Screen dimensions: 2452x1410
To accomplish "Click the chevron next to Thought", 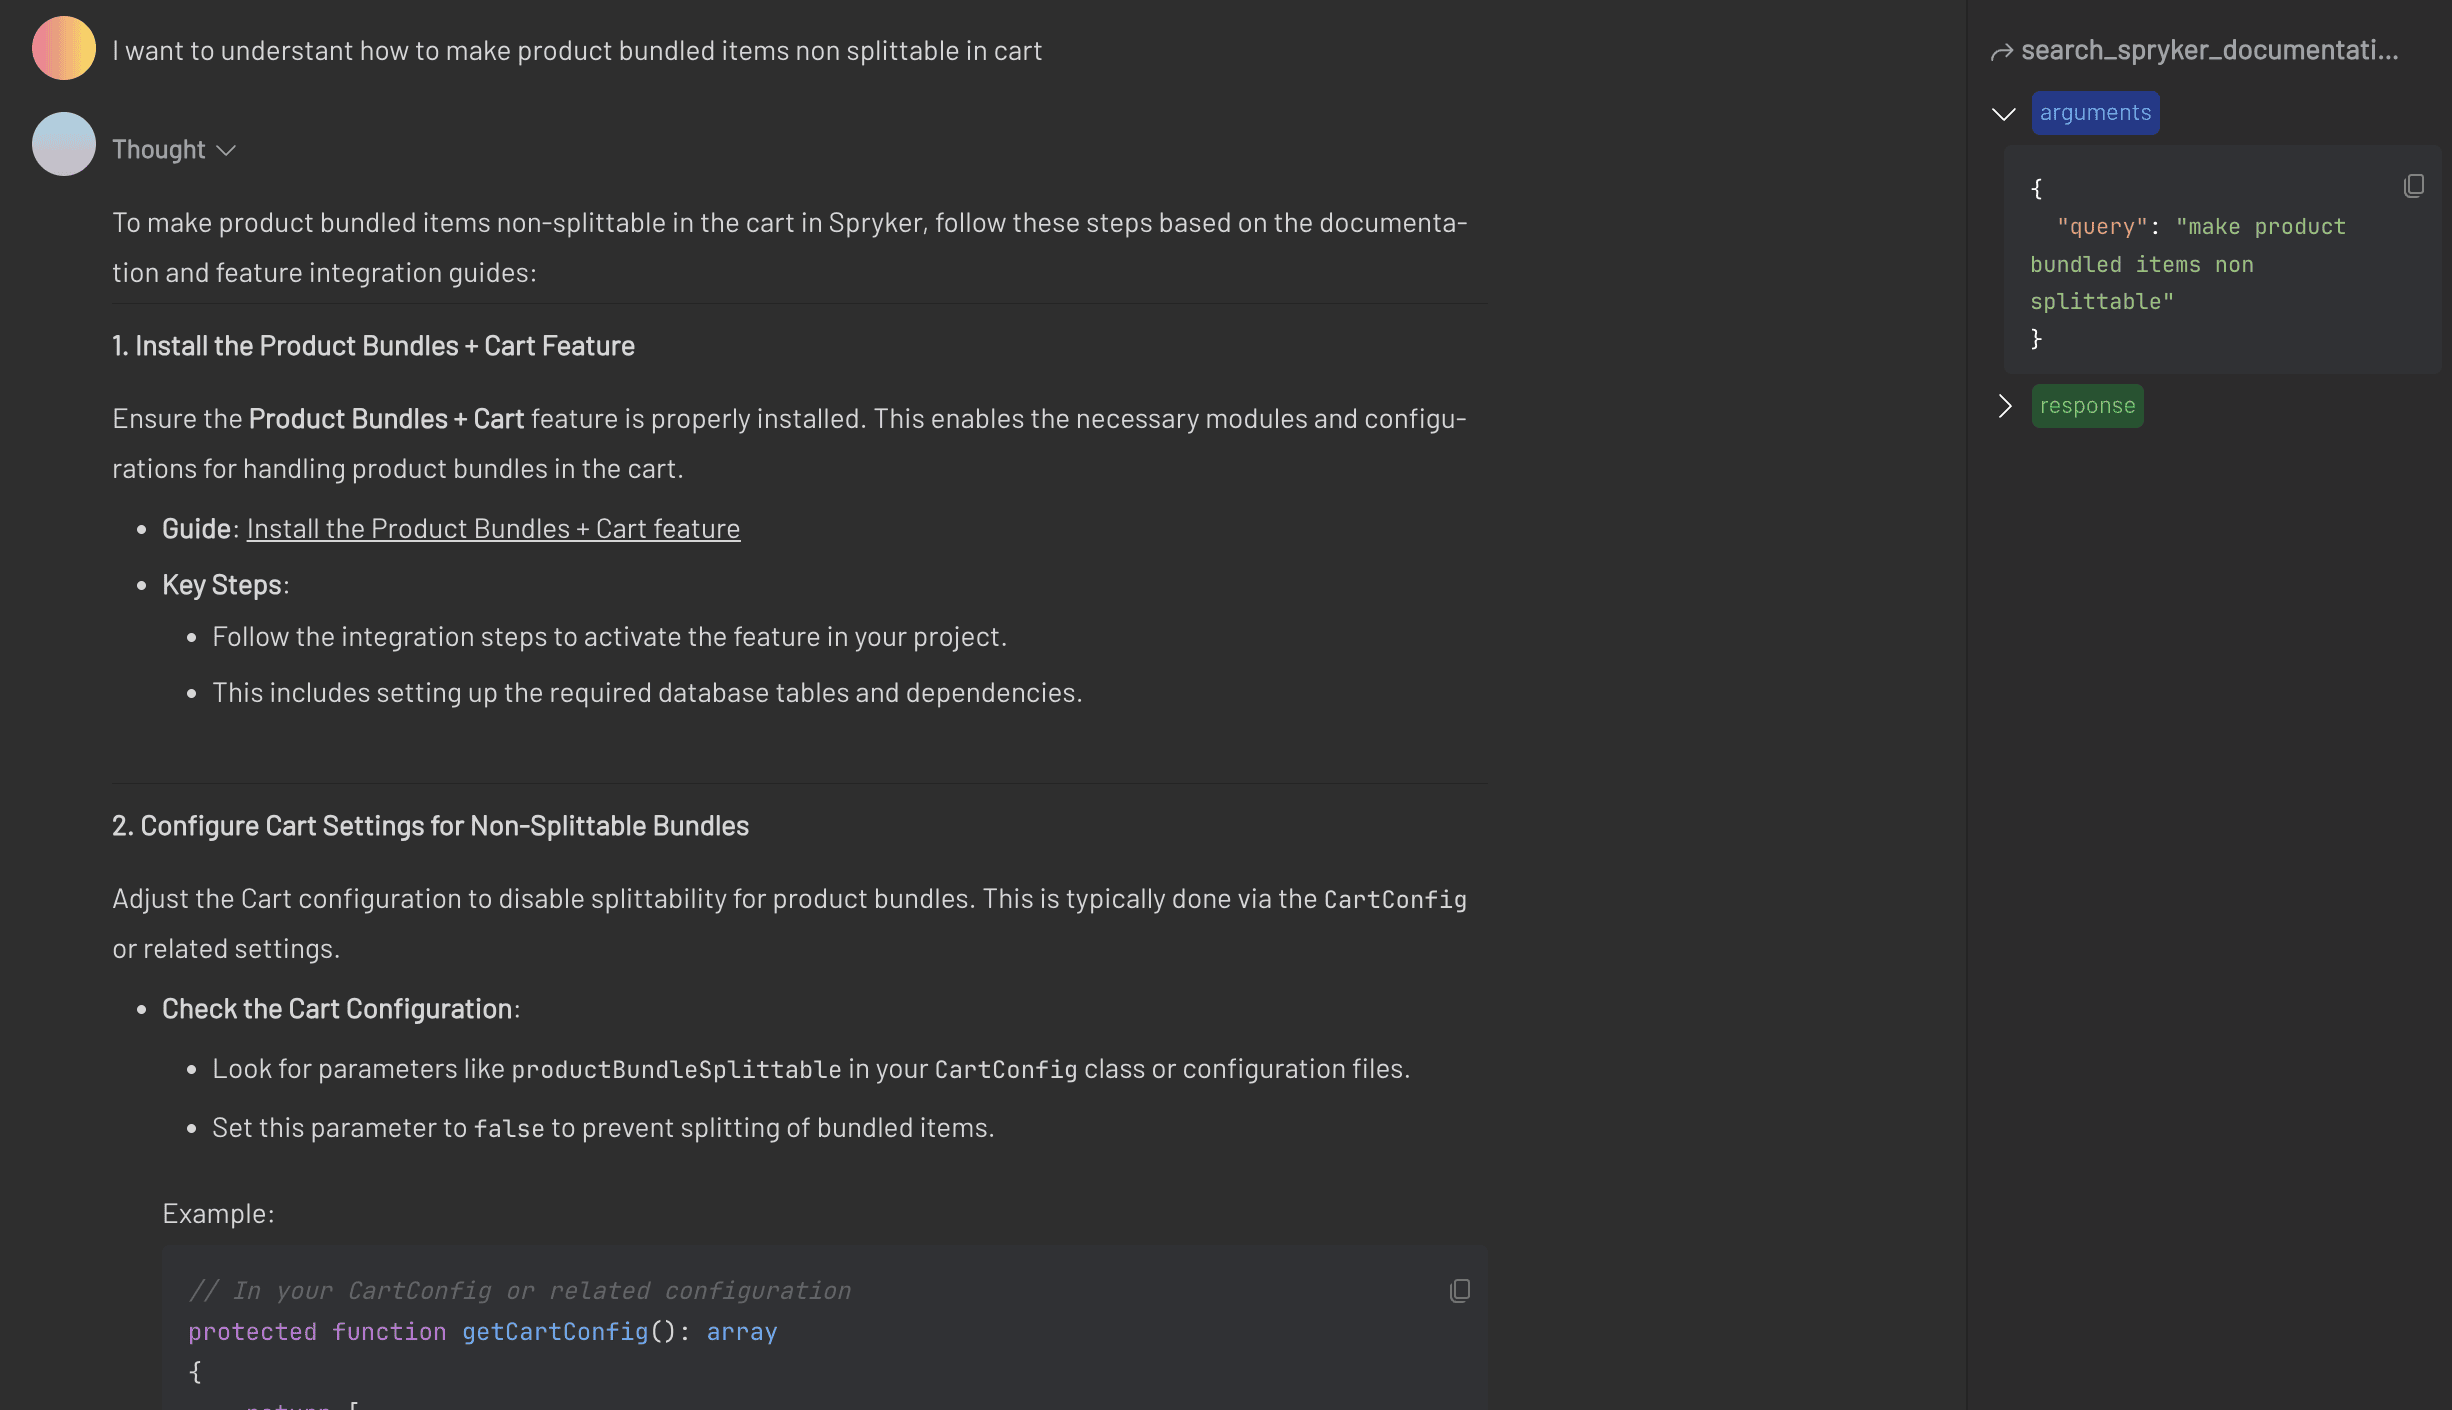I will 226,150.
